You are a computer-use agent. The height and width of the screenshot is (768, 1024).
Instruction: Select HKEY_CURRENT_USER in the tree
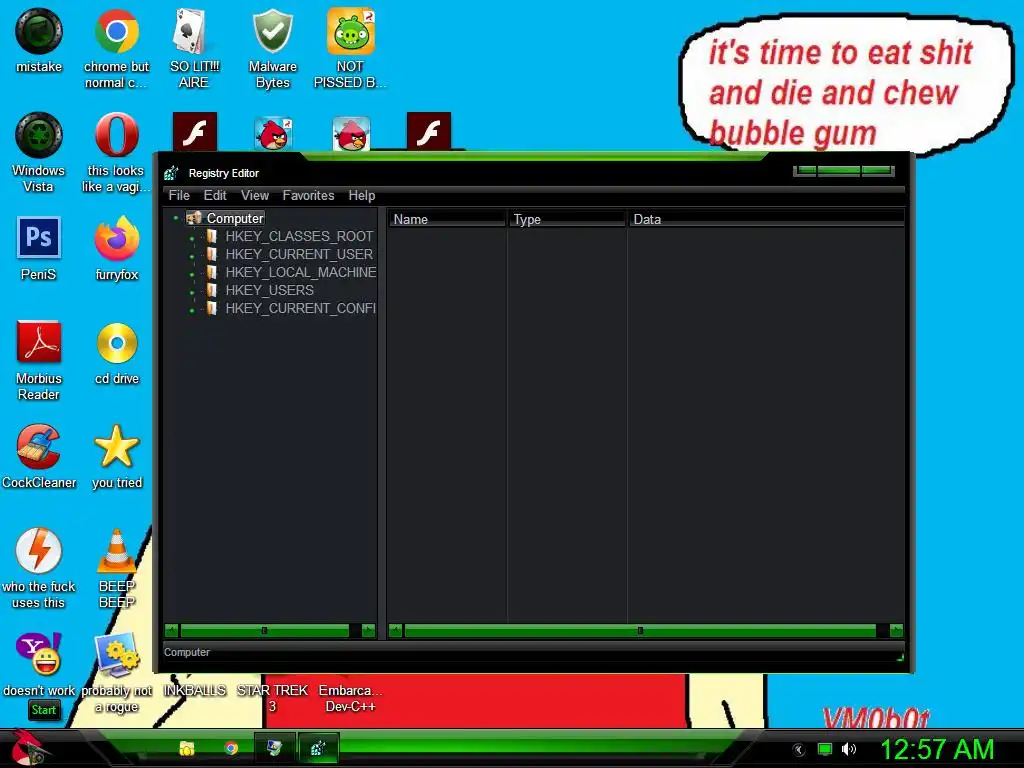pyautogui.click(x=299, y=254)
